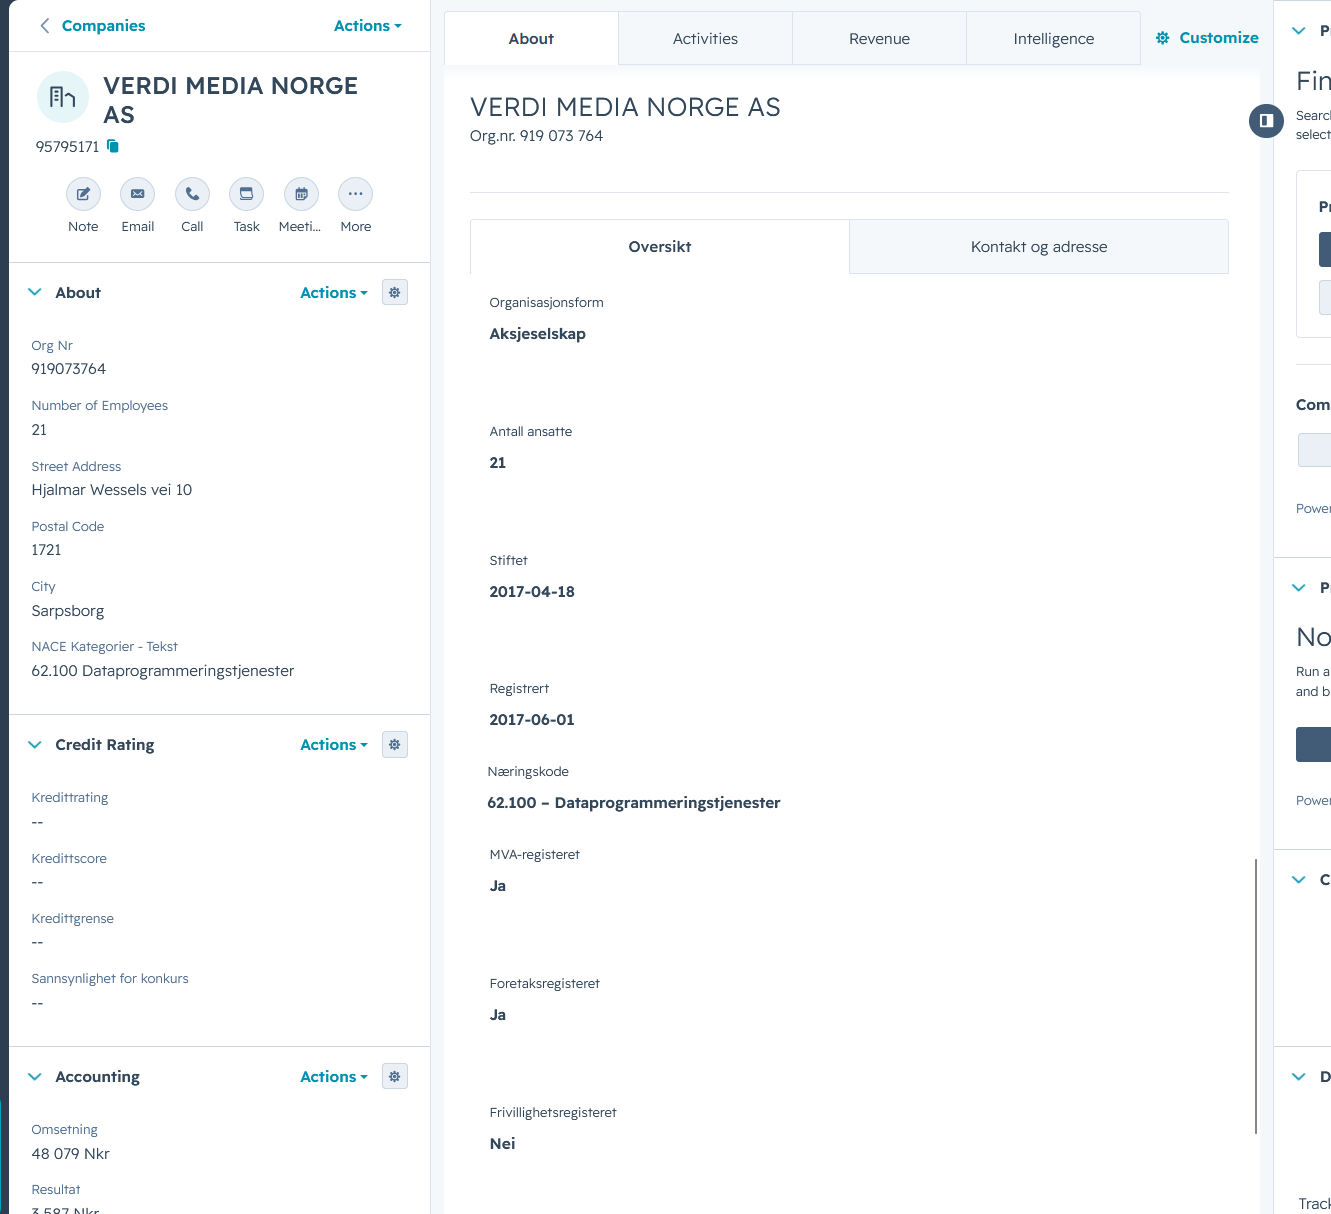Image resolution: width=1331 pixels, height=1214 pixels.
Task: Click the Org.nr. 919 073 764 text
Action: click(537, 136)
